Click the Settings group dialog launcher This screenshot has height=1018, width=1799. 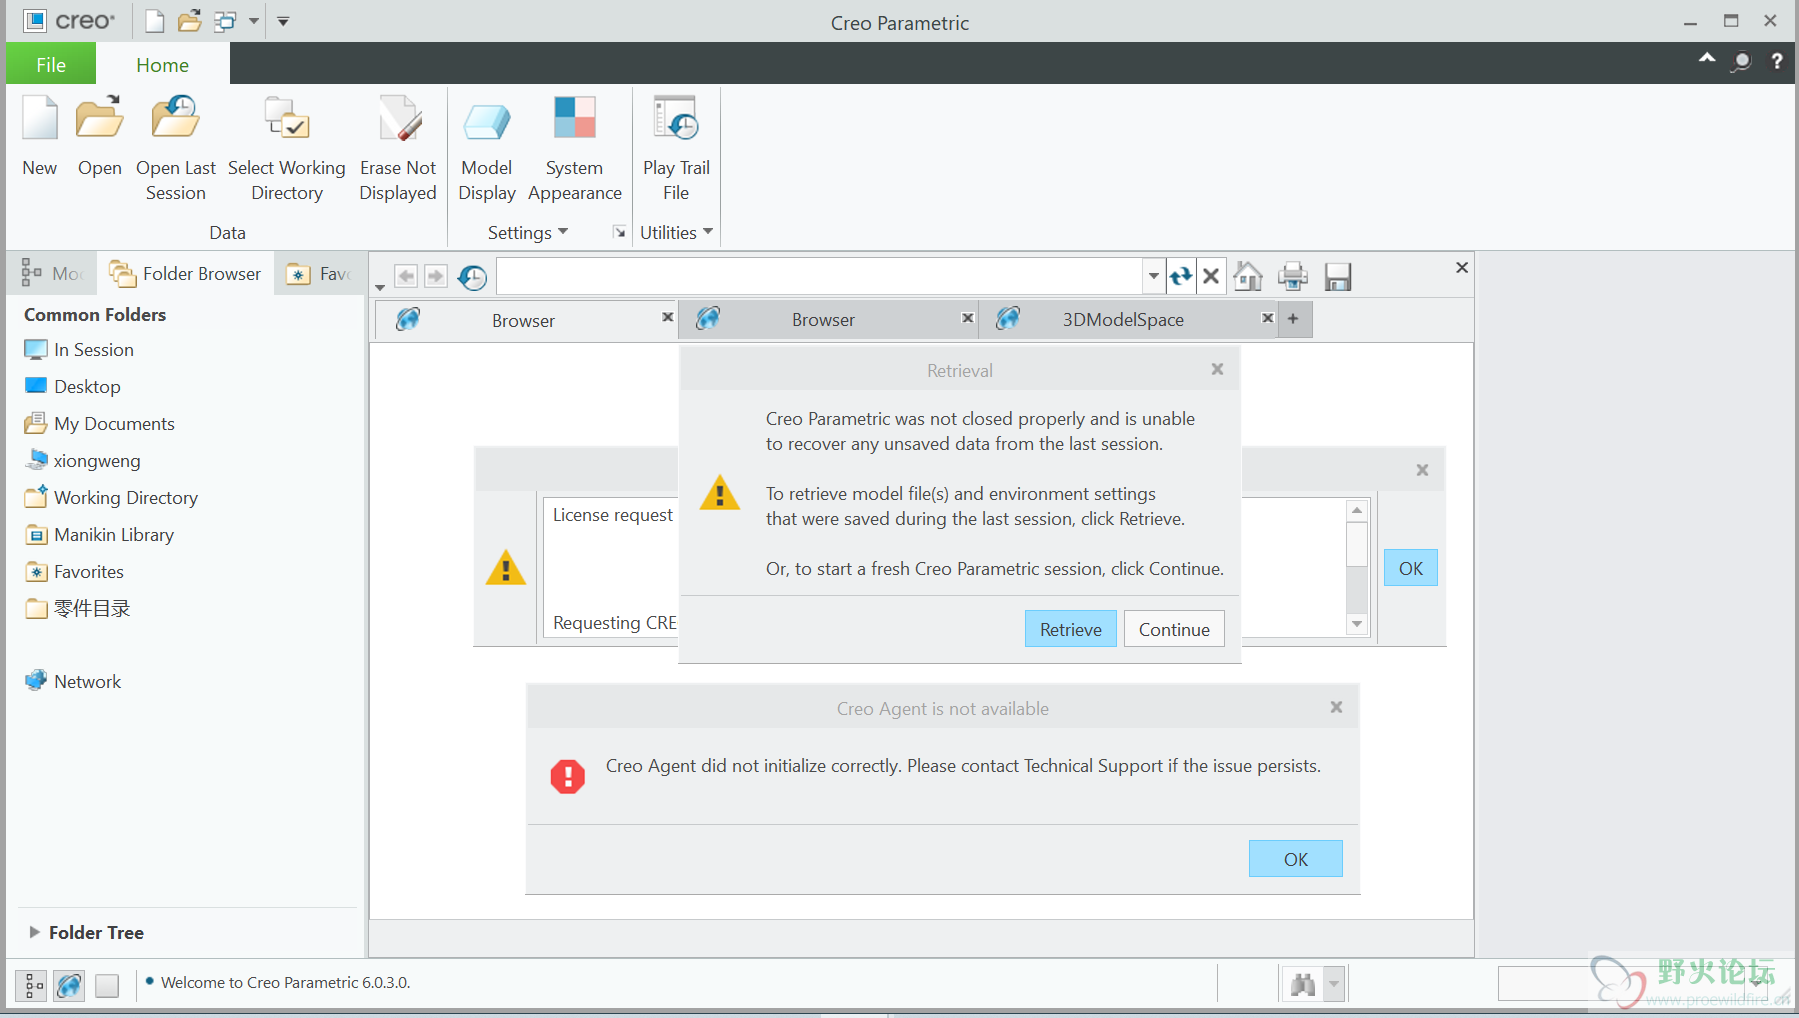(x=619, y=232)
